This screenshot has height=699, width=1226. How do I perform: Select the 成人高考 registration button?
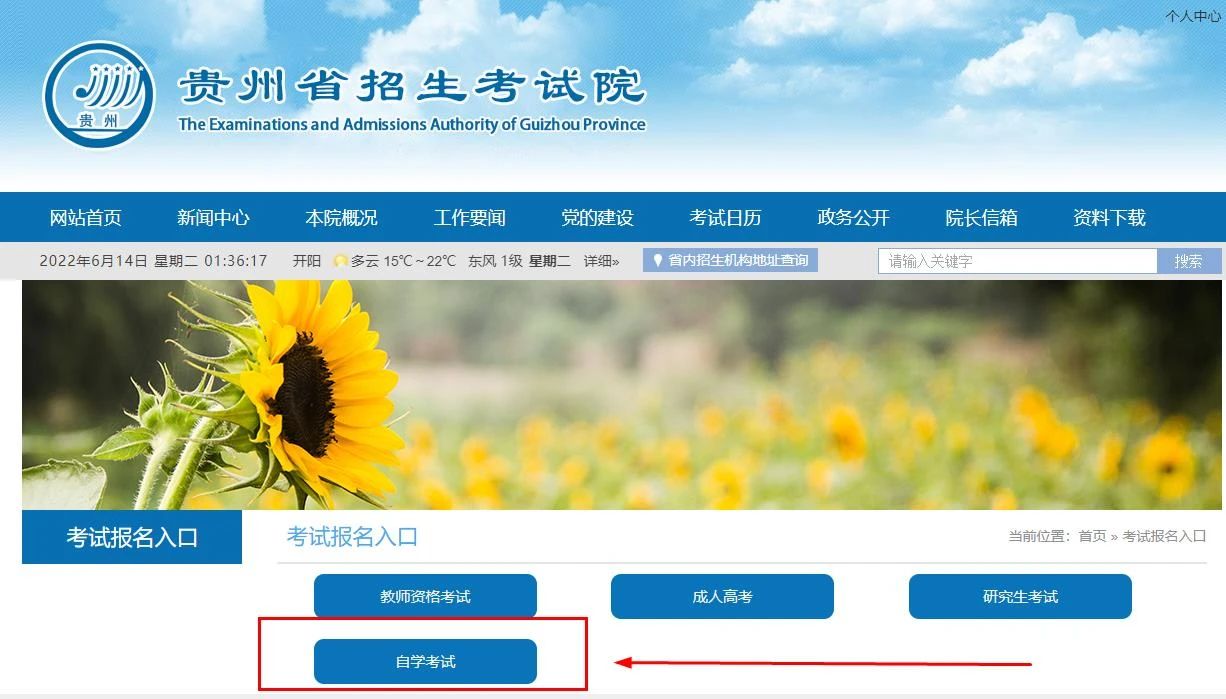[x=722, y=597]
